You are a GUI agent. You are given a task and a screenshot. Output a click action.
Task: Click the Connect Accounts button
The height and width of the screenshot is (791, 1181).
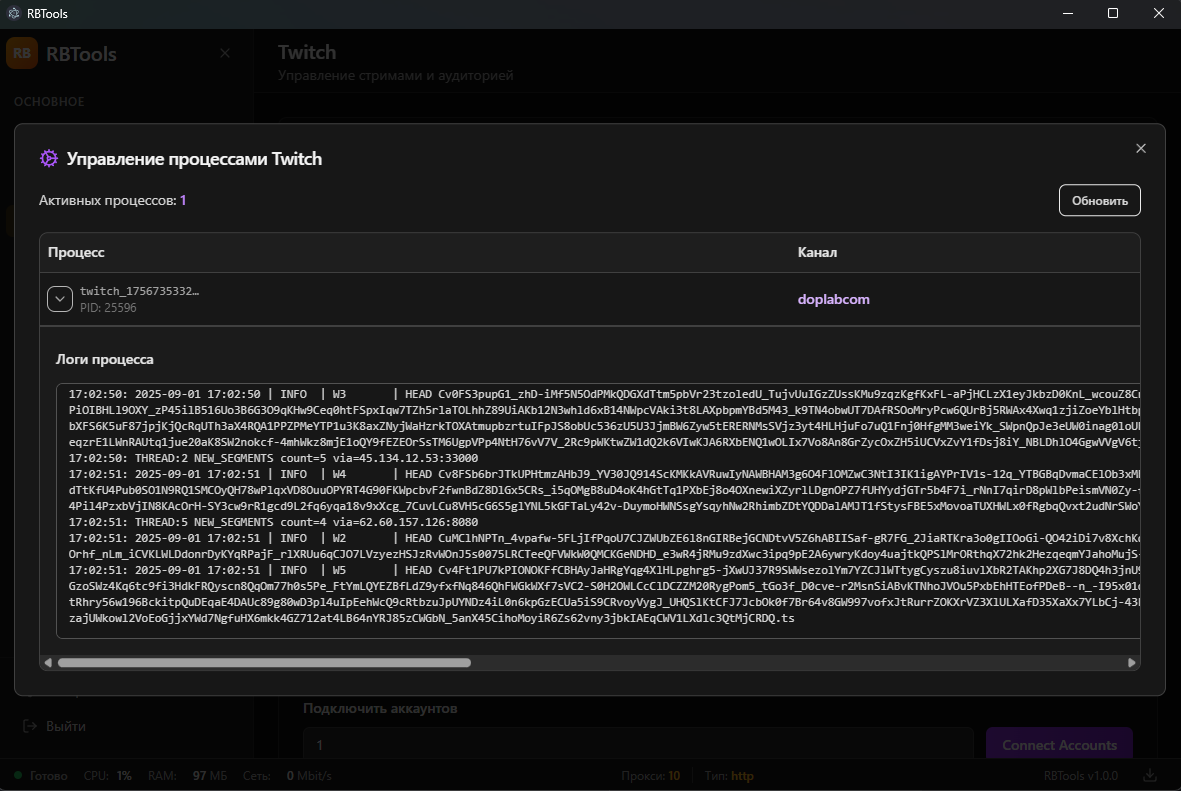click(1059, 745)
